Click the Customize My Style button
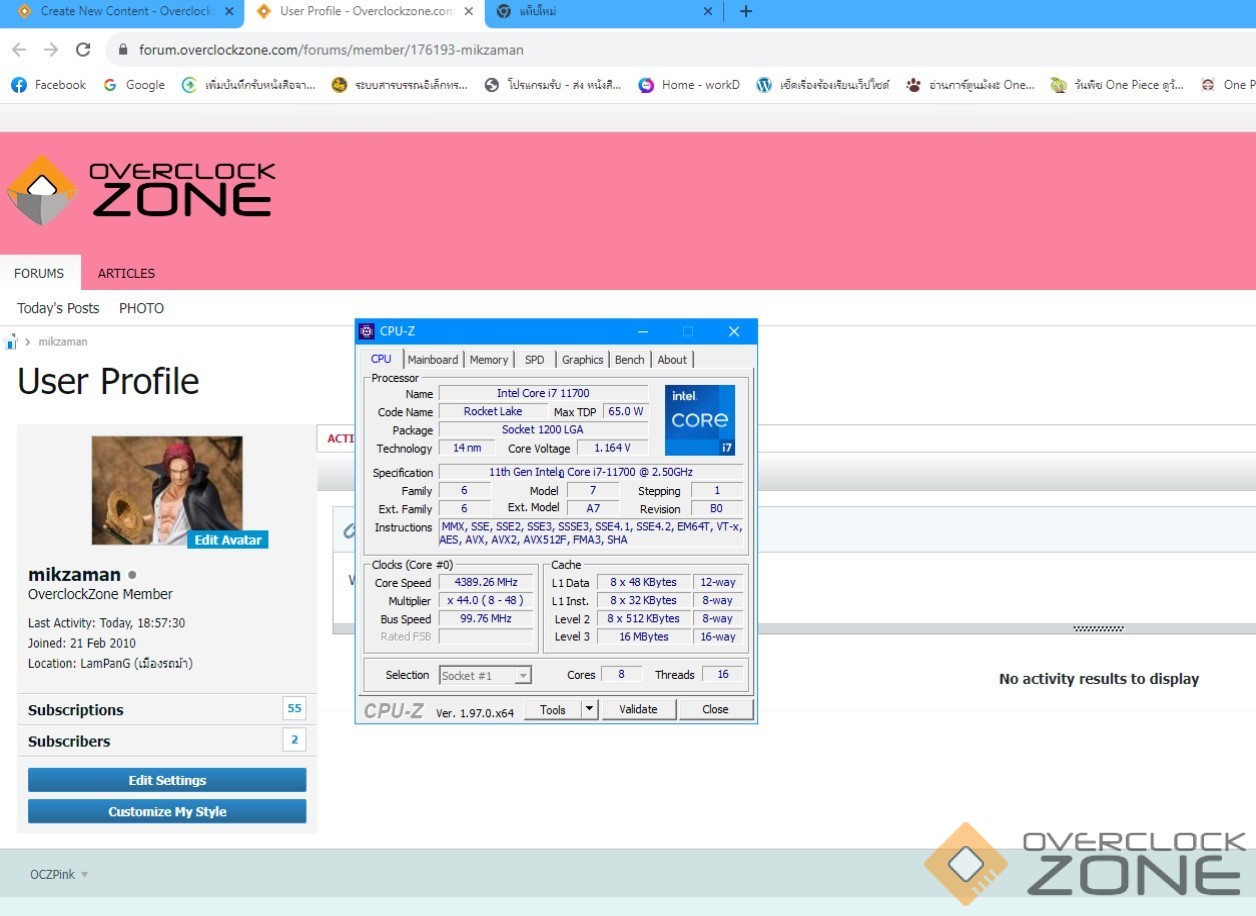This screenshot has width=1256, height=916. (167, 812)
